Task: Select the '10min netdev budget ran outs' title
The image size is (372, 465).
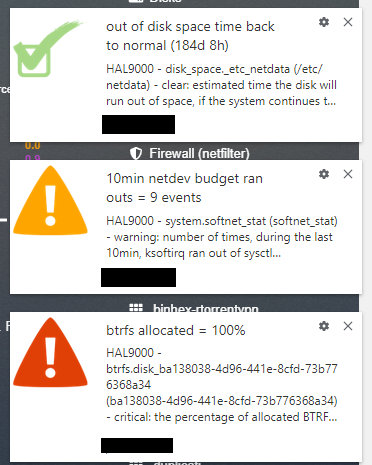Action: 184,188
